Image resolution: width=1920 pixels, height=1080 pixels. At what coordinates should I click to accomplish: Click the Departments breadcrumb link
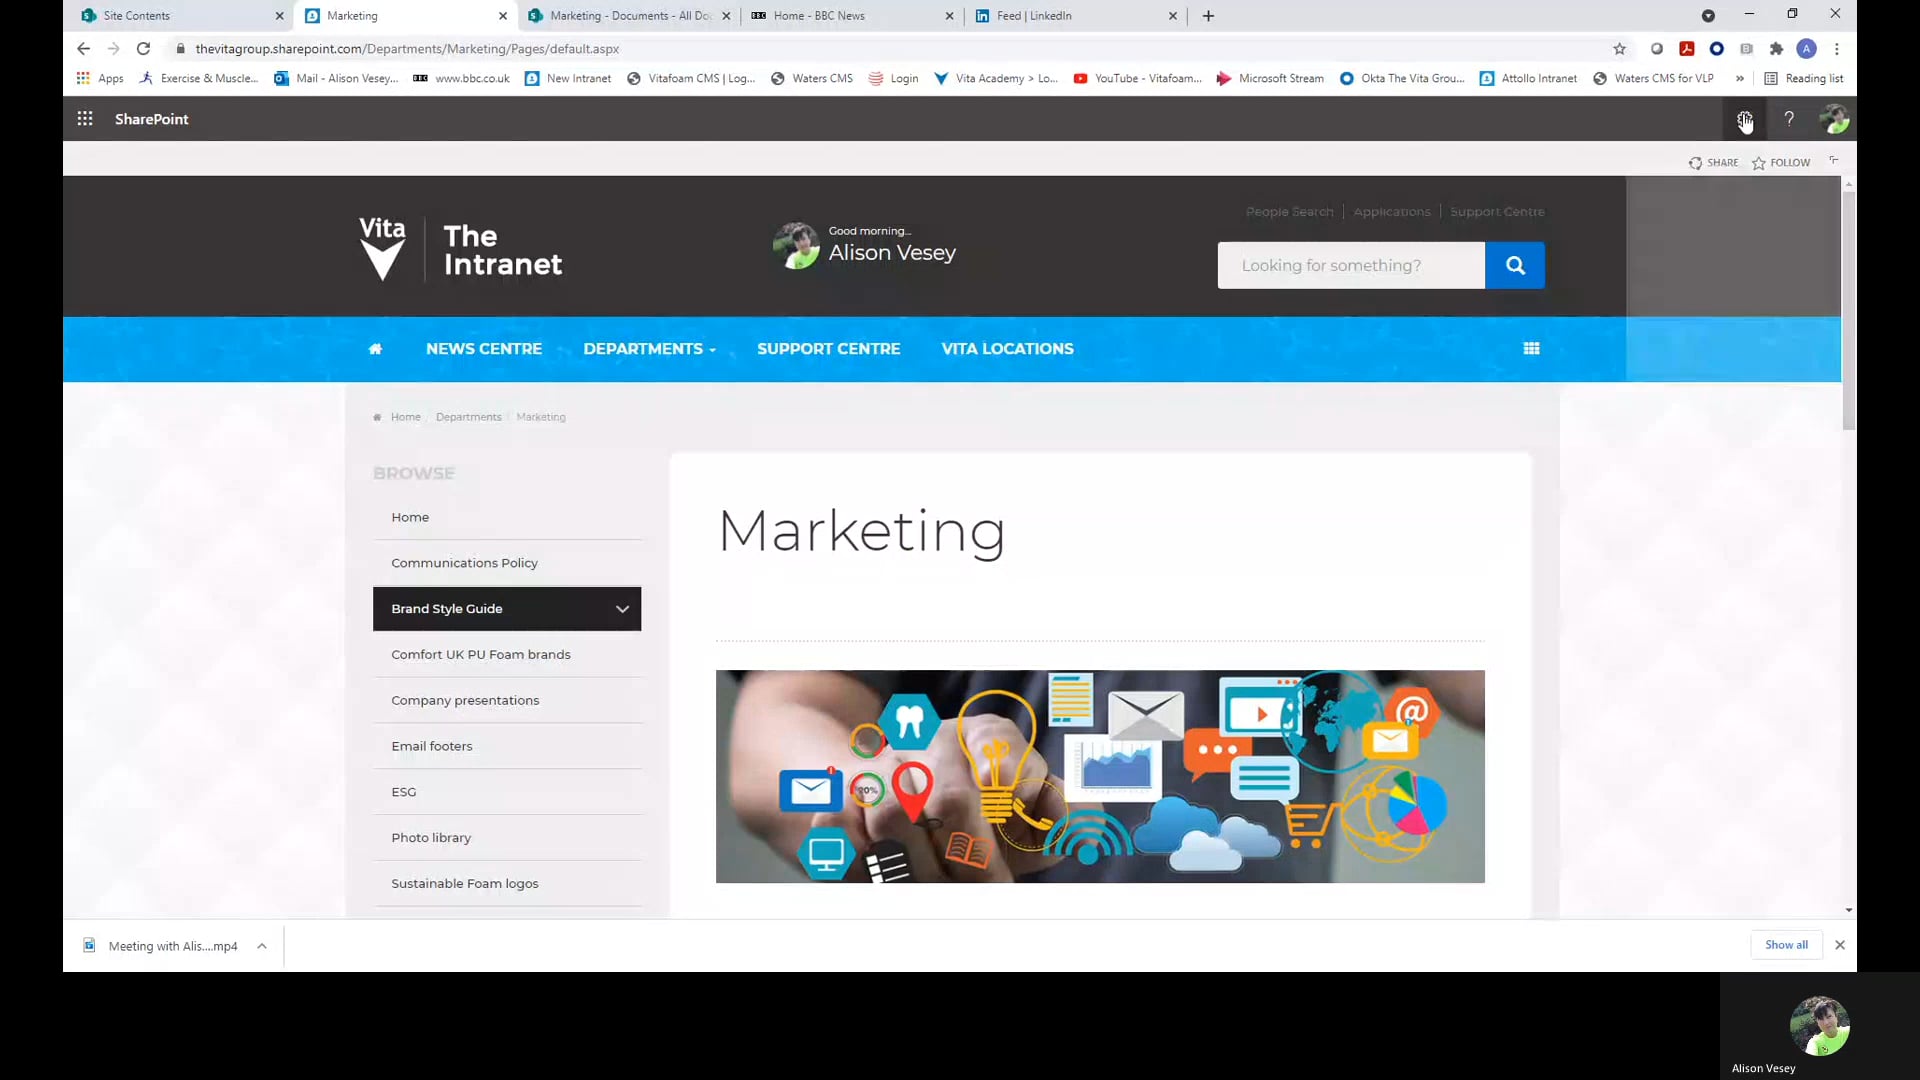(468, 417)
